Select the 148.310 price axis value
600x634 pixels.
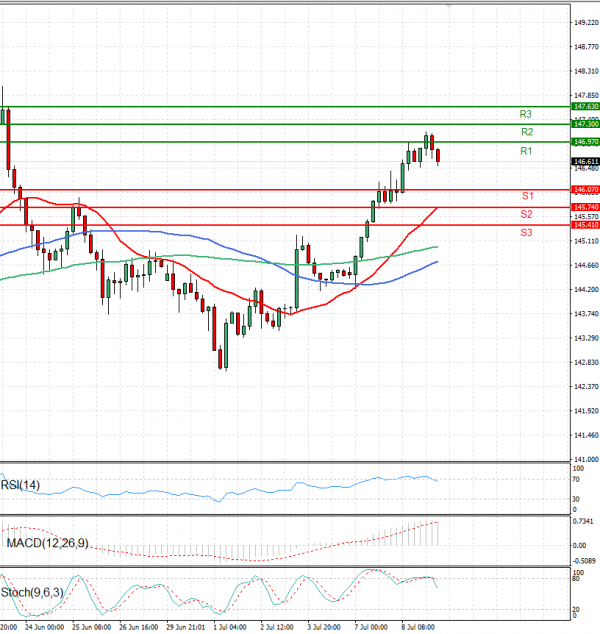coord(586,71)
